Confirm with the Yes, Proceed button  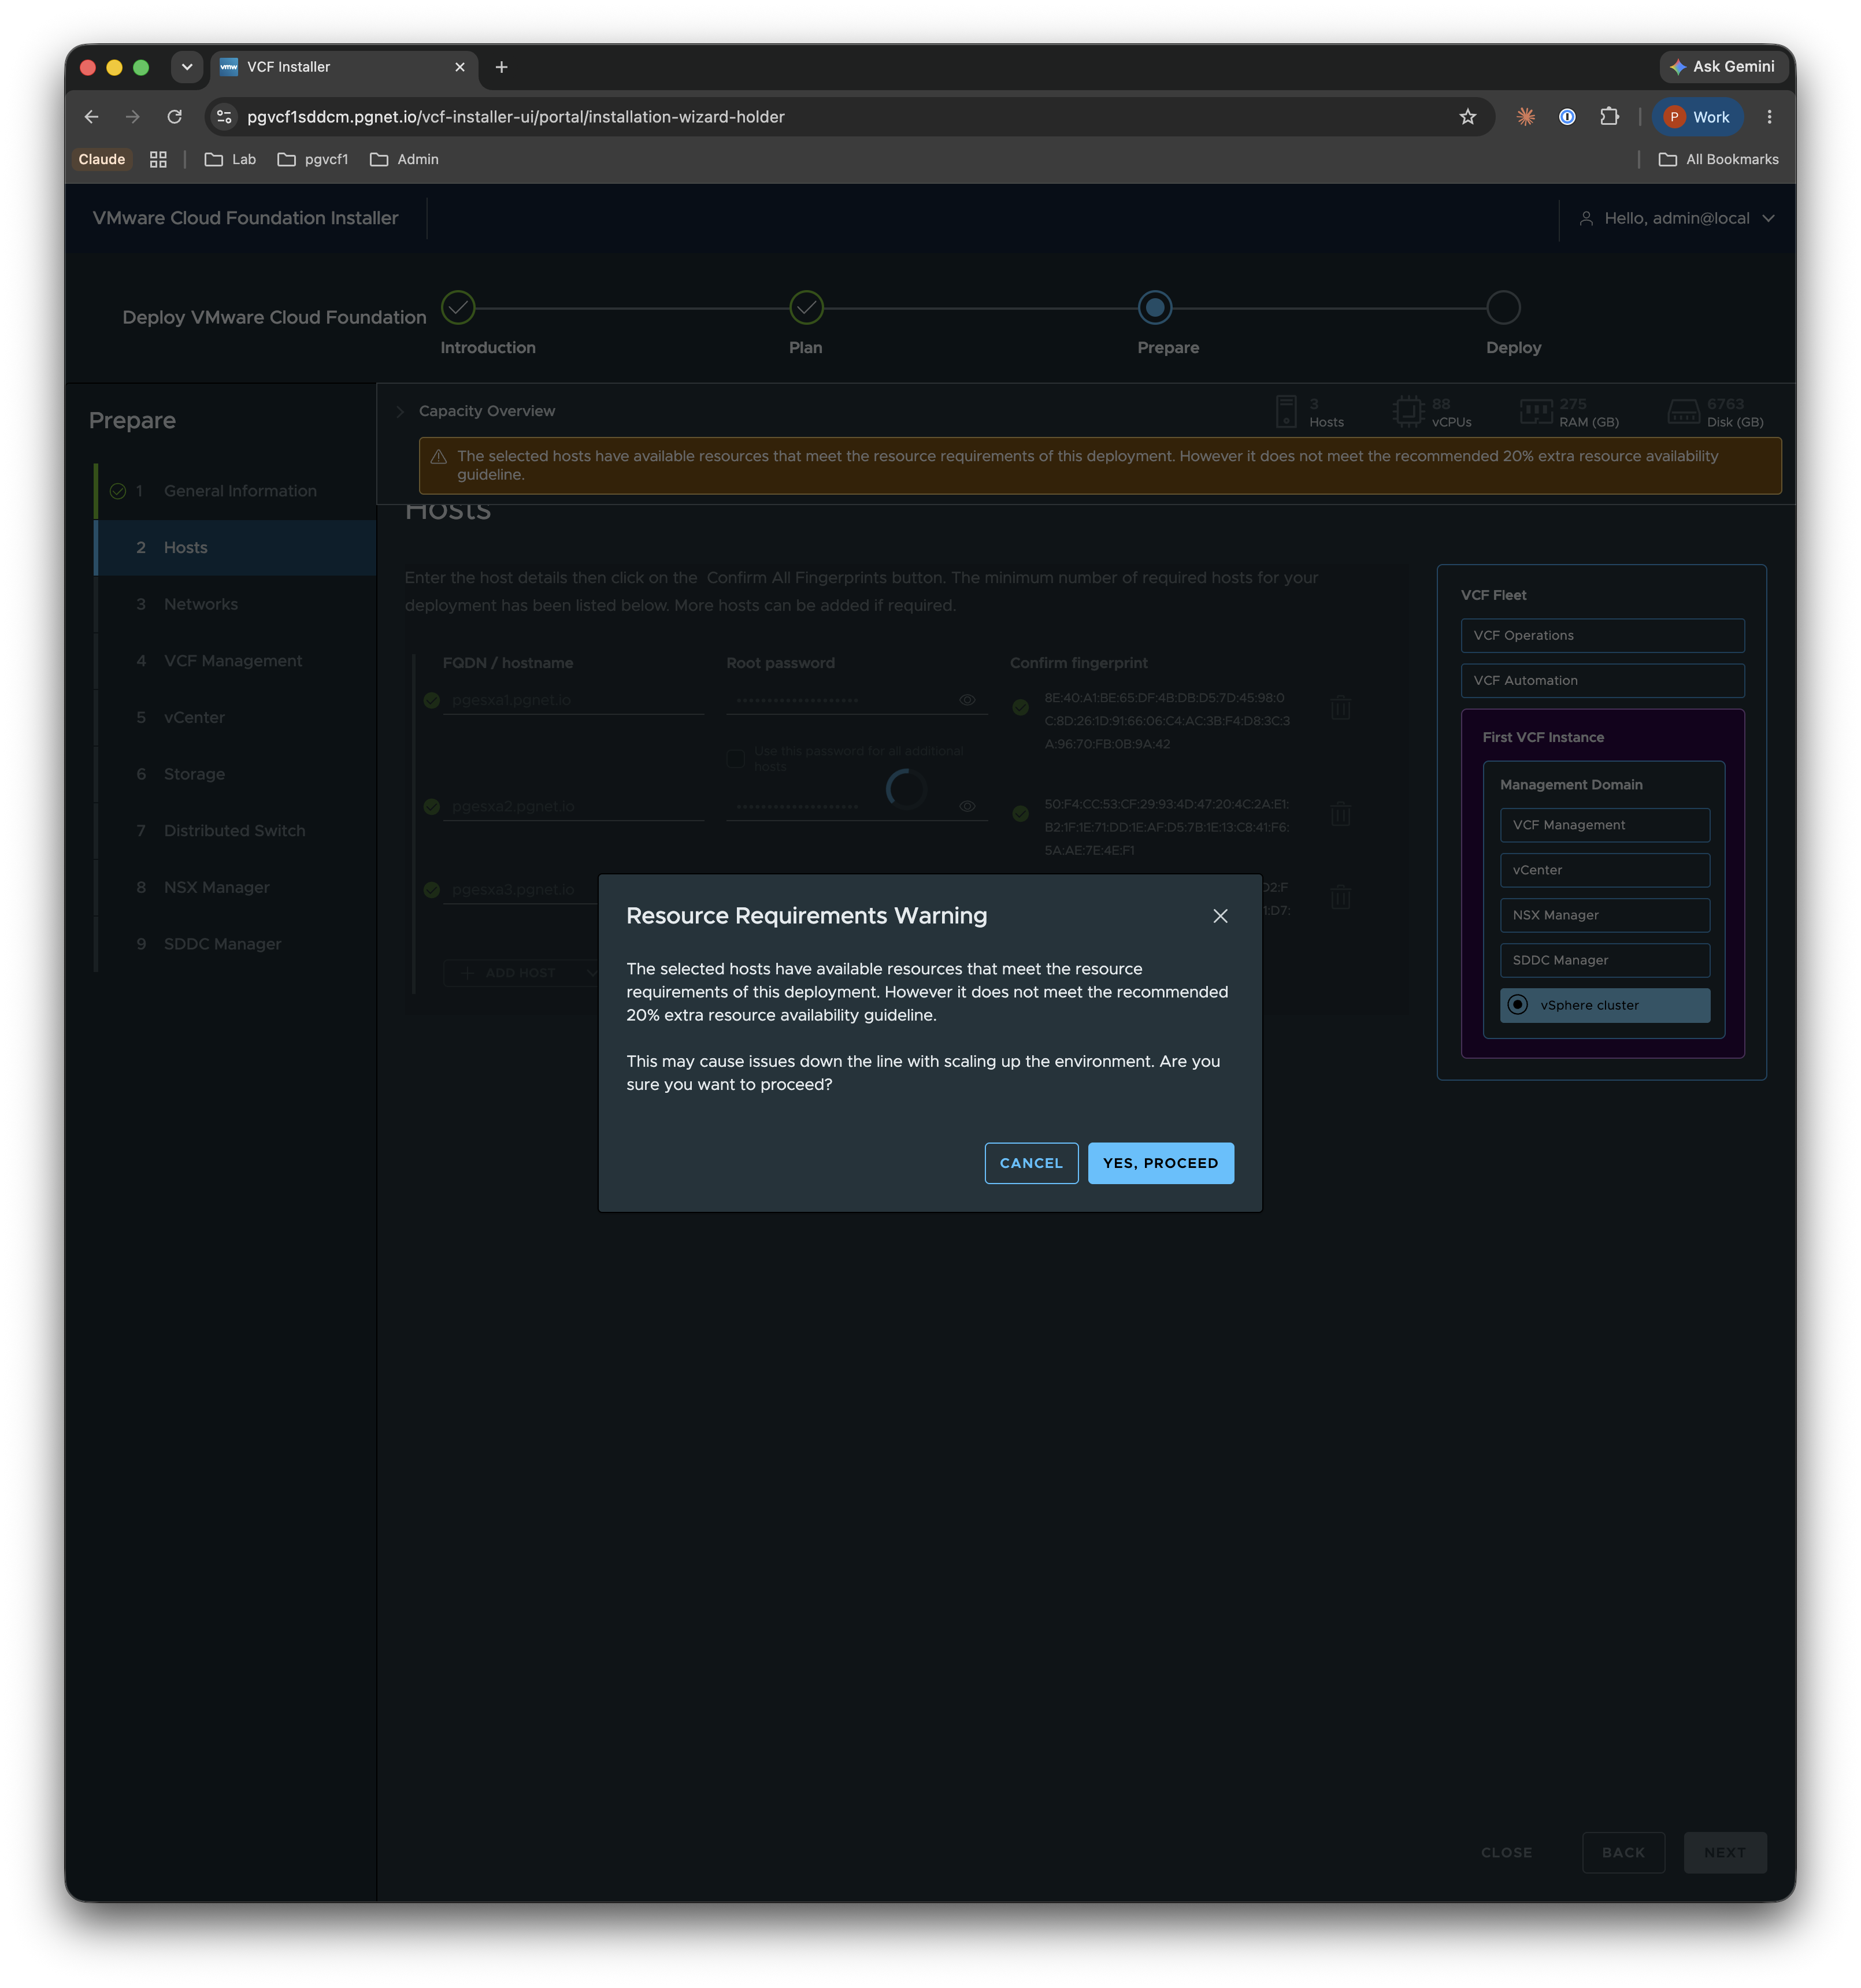coord(1160,1163)
